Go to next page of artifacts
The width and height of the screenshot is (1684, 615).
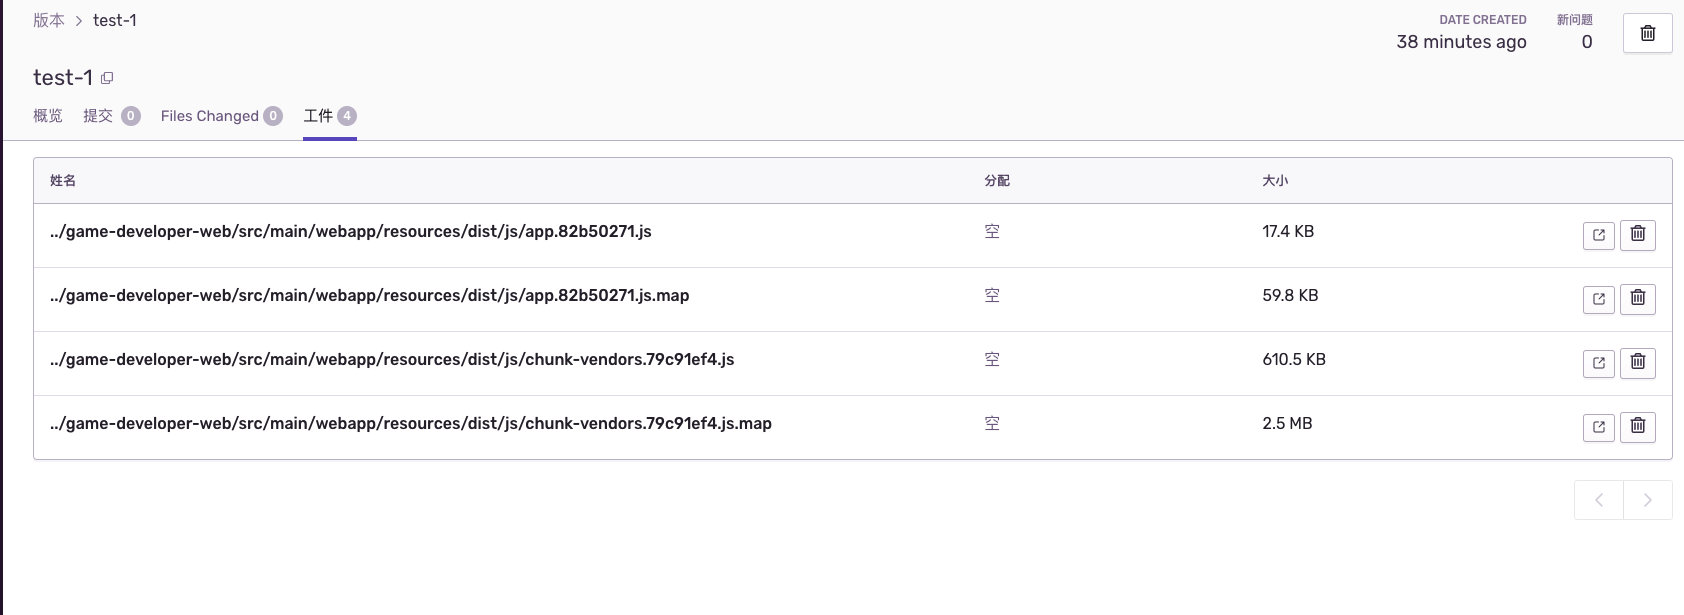(1647, 500)
